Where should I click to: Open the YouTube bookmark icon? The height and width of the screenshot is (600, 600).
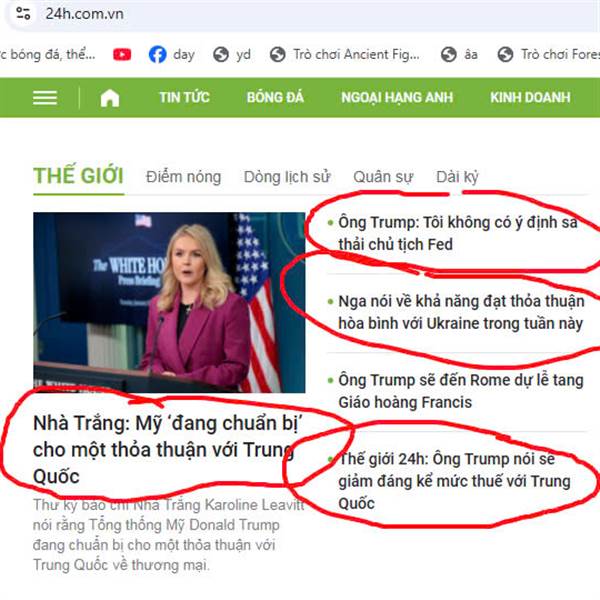[x=122, y=54]
